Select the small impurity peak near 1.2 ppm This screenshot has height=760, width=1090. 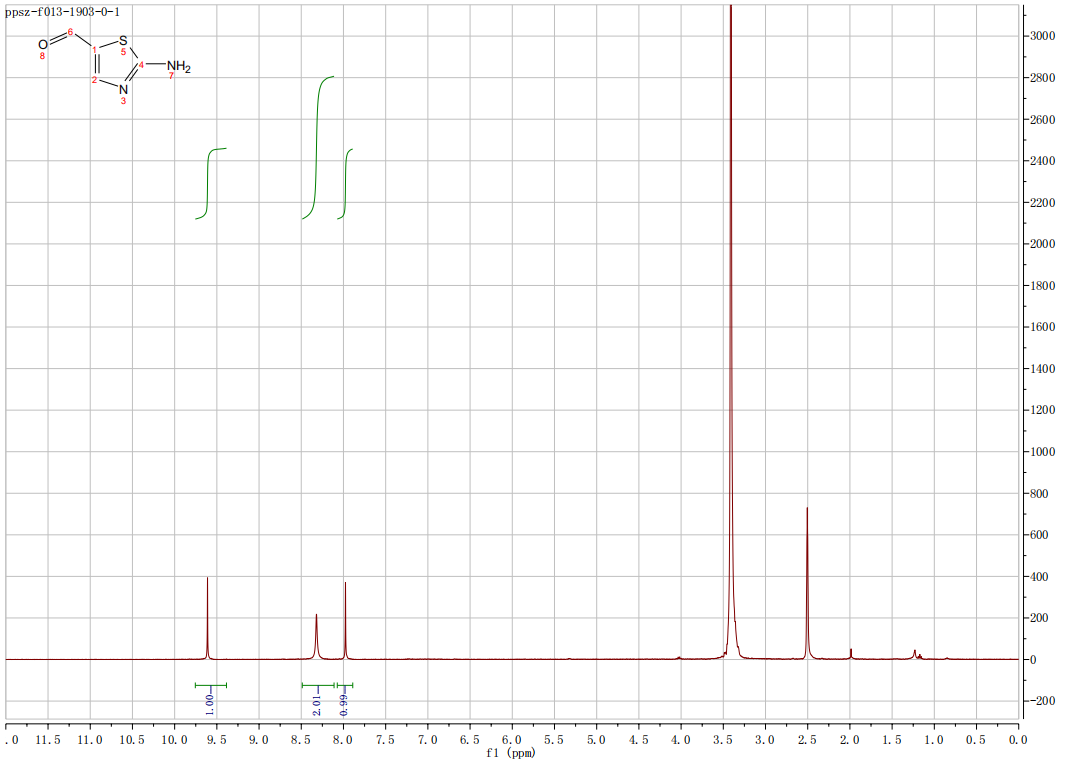click(914, 653)
